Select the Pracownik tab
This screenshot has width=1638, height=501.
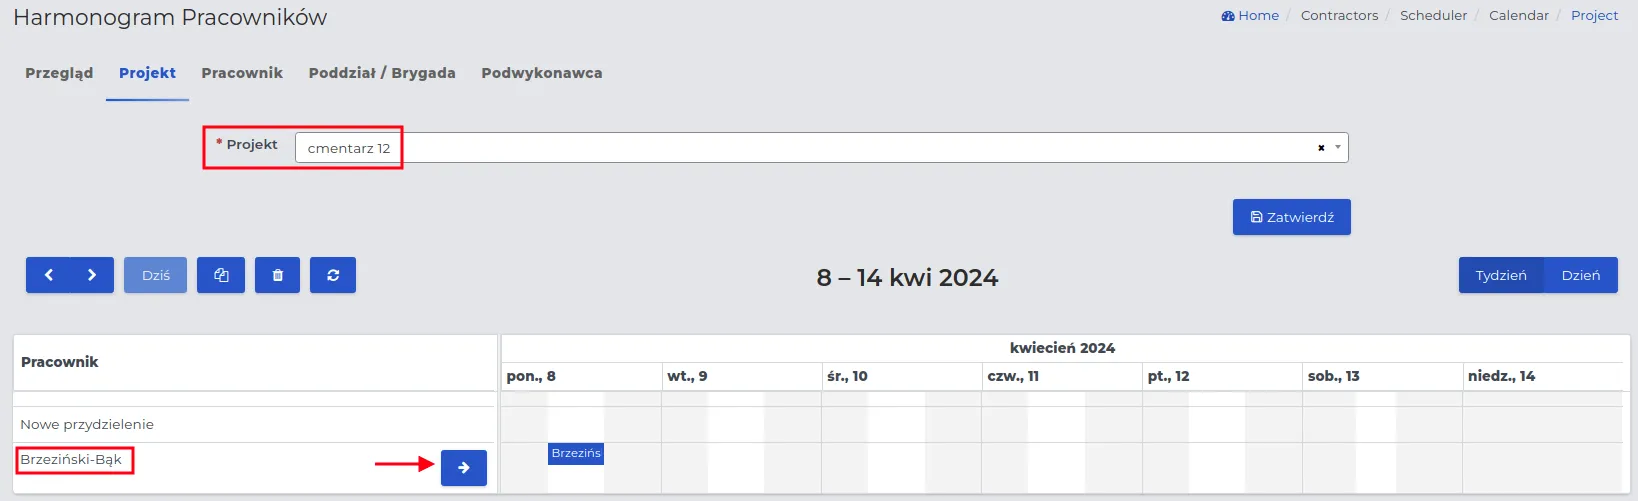click(242, 73)
